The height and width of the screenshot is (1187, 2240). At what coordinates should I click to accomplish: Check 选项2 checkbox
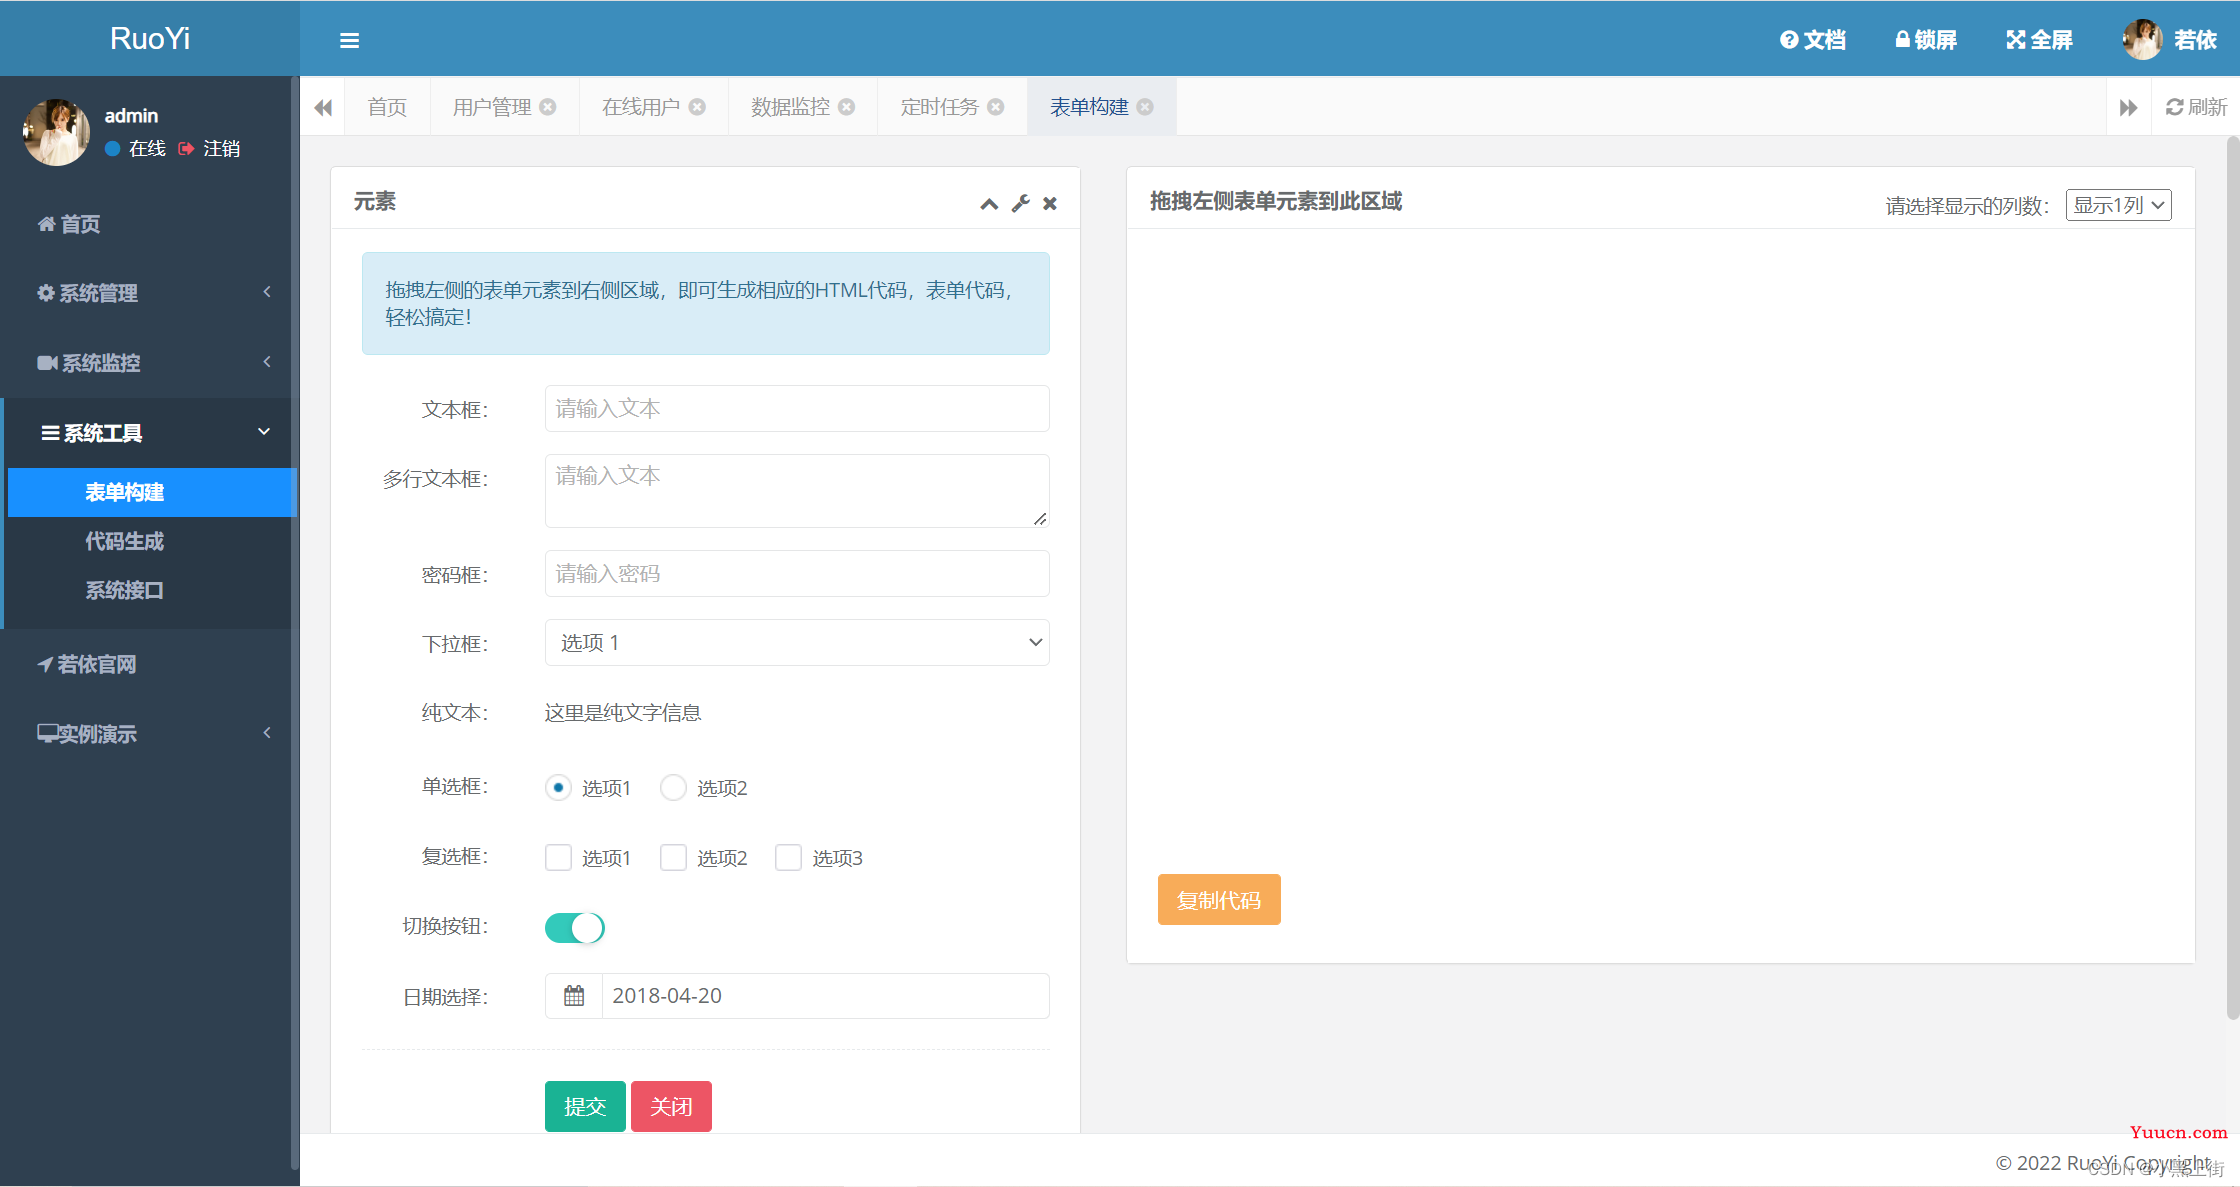[x=671, y=857]
